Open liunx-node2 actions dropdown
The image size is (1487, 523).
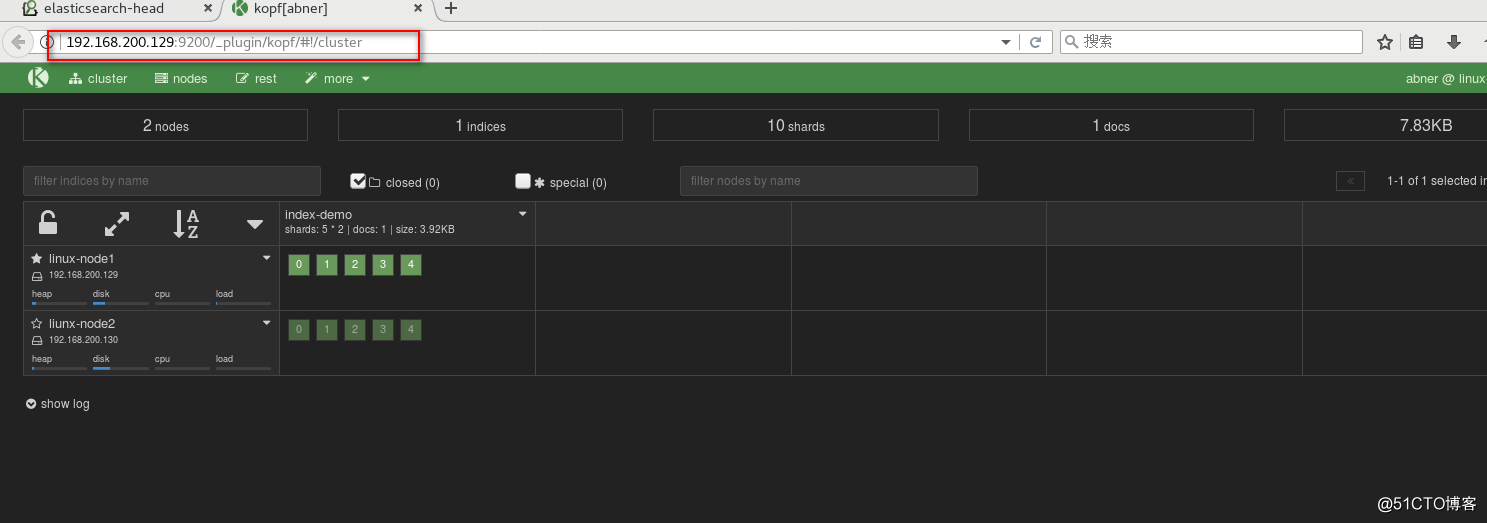pos(267,323)
